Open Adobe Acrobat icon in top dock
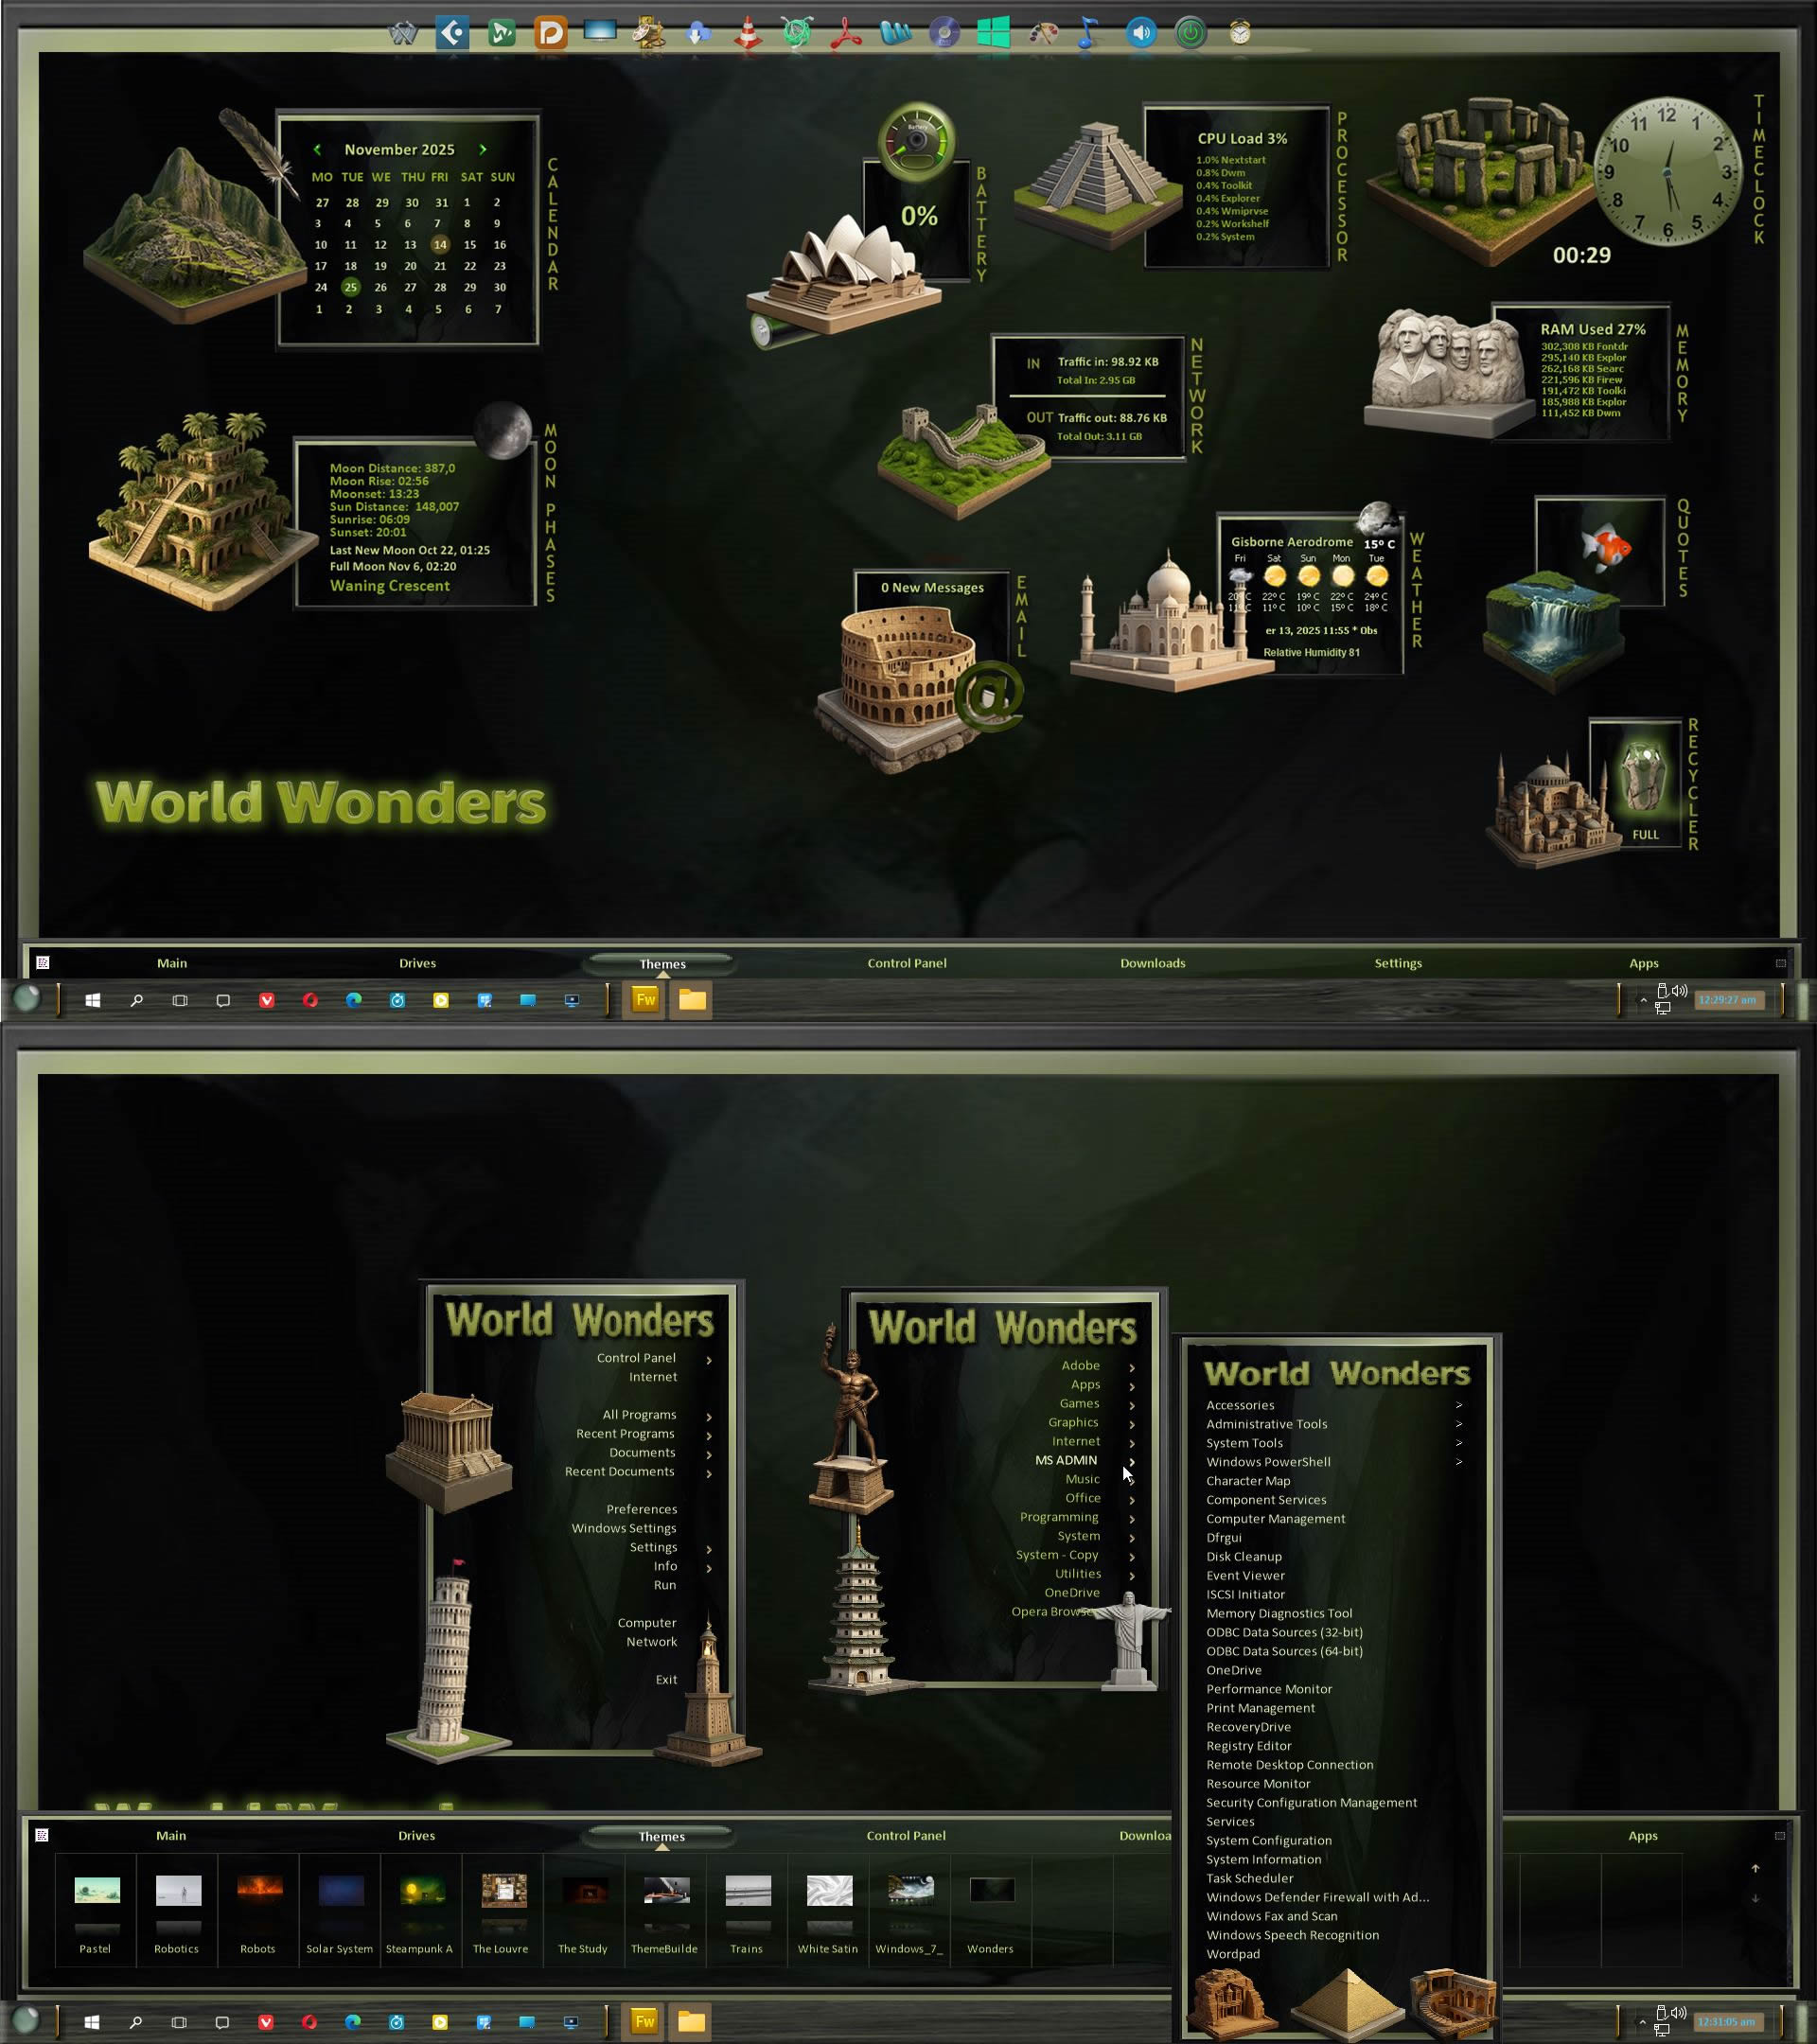Image resolution: width=1817 pixels, height=2044 pixels. point(846,33)
